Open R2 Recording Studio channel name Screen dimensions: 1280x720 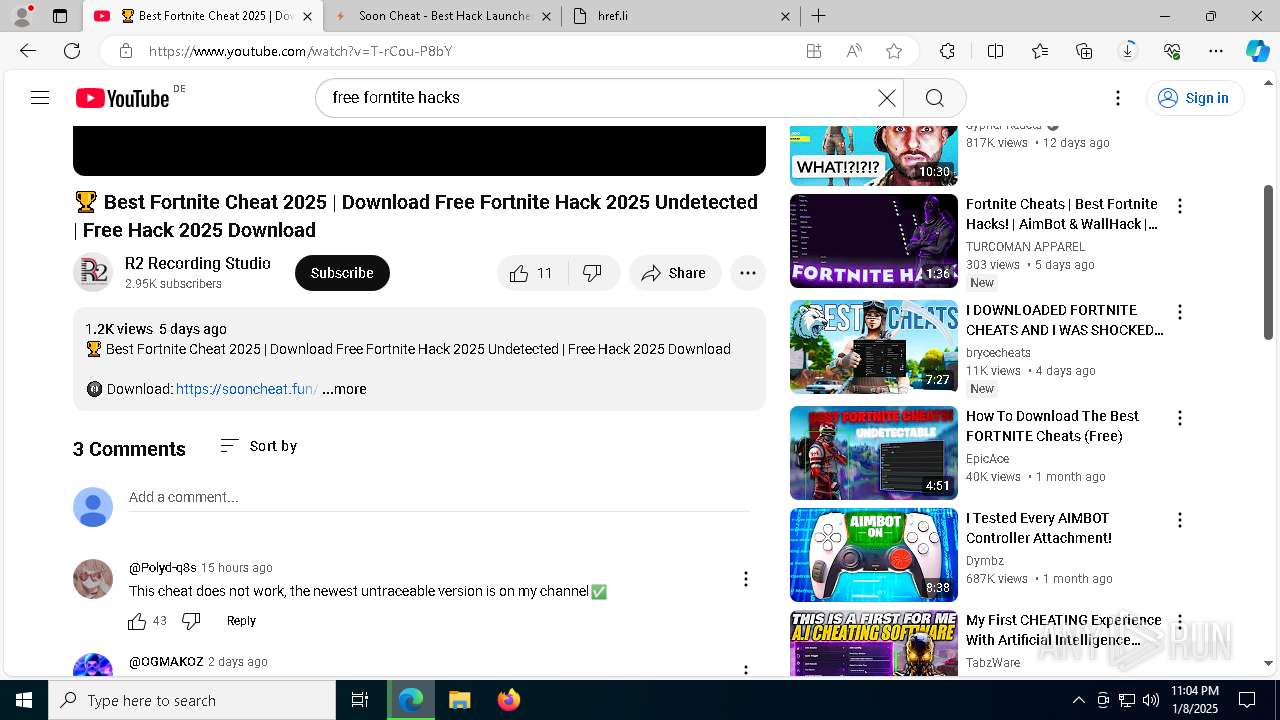(x=198, y=263)
